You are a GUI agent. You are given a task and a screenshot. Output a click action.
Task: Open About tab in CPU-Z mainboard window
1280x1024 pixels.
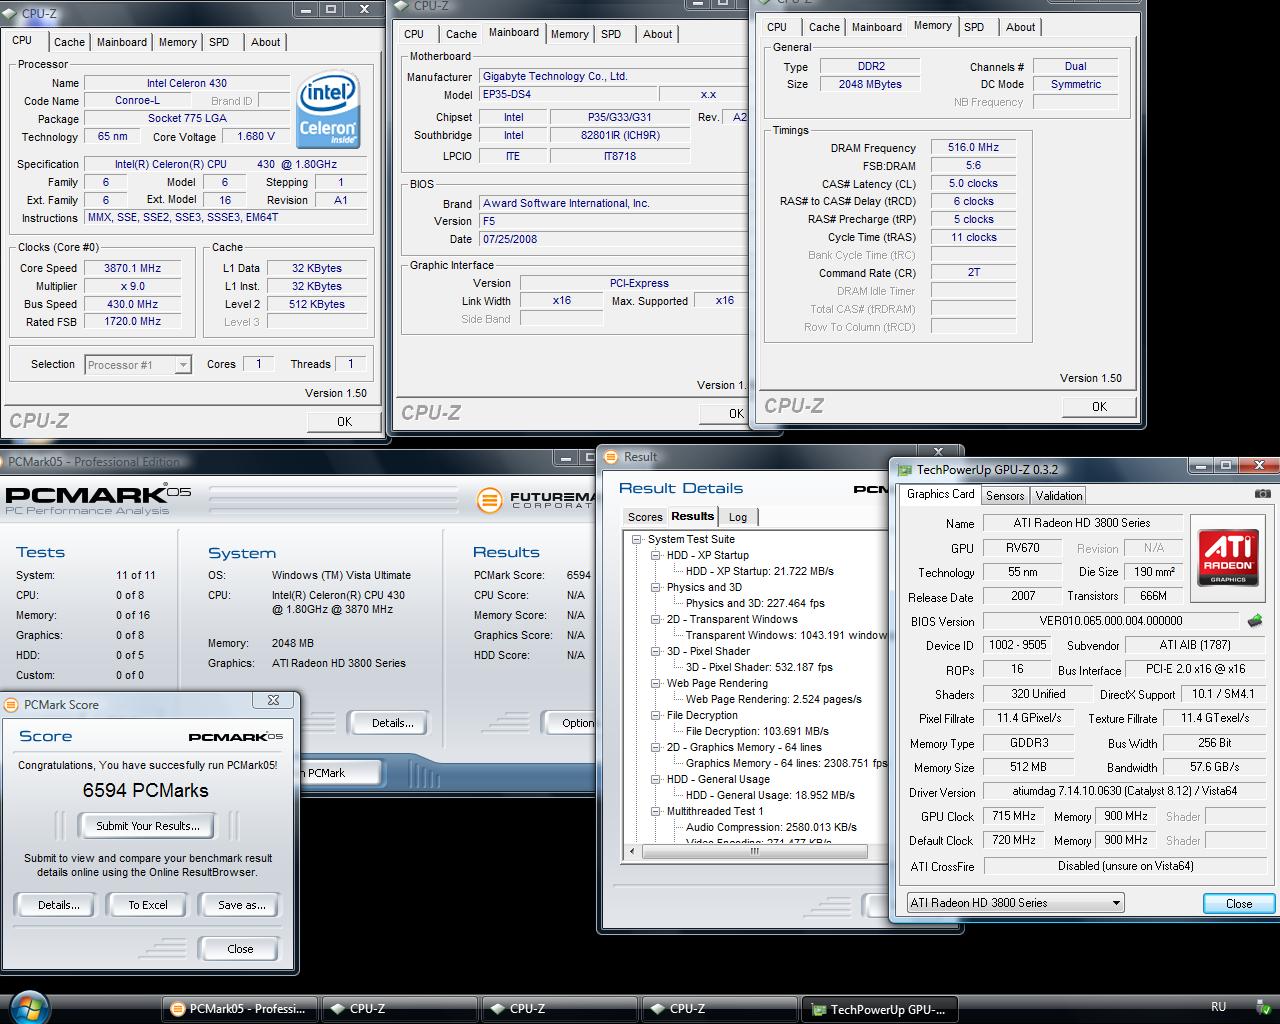[x=657, y=34]
